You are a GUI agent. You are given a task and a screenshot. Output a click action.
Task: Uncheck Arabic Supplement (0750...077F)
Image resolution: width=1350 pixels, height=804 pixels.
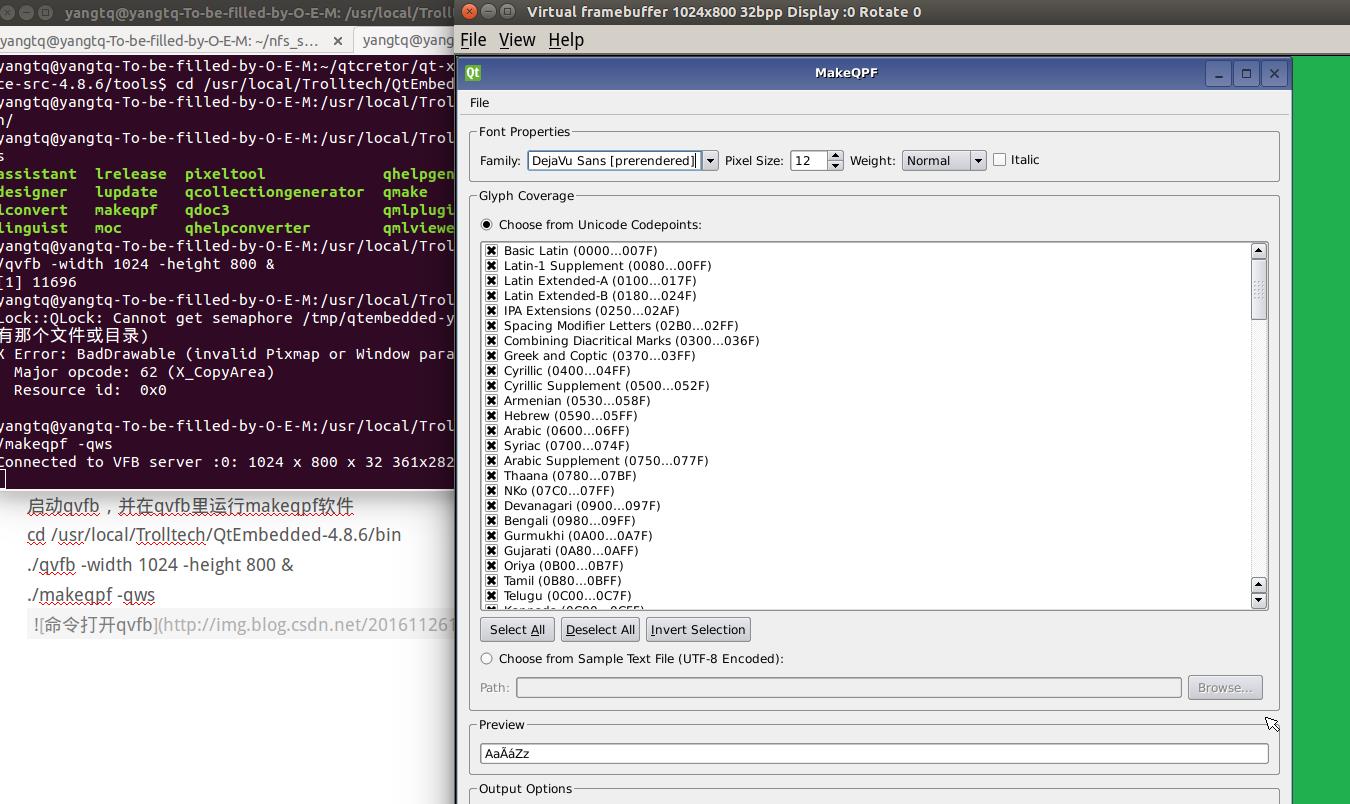point(491,461)
